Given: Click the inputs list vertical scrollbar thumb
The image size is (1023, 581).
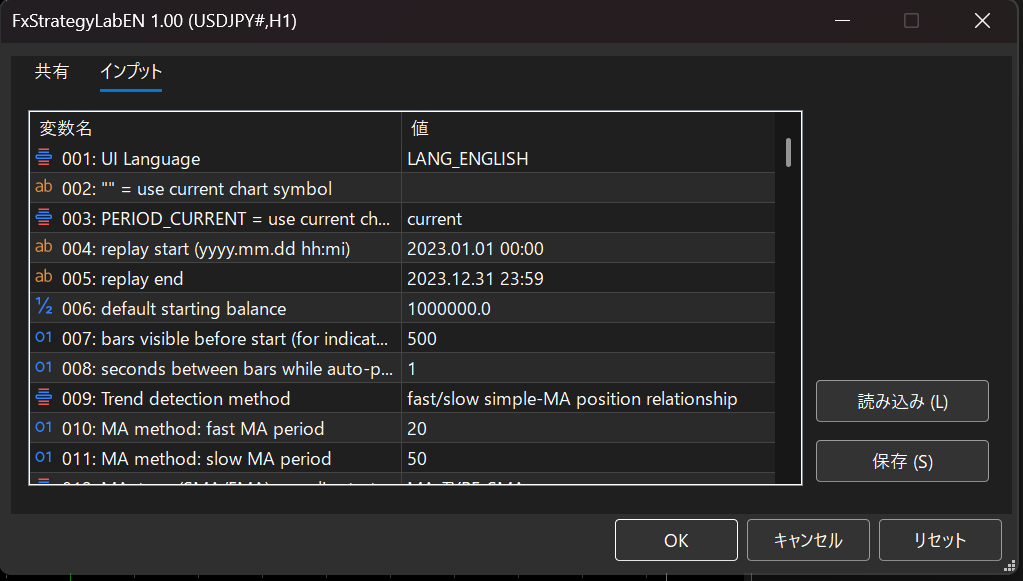Looking at the screenshot, I should [788, 152].
